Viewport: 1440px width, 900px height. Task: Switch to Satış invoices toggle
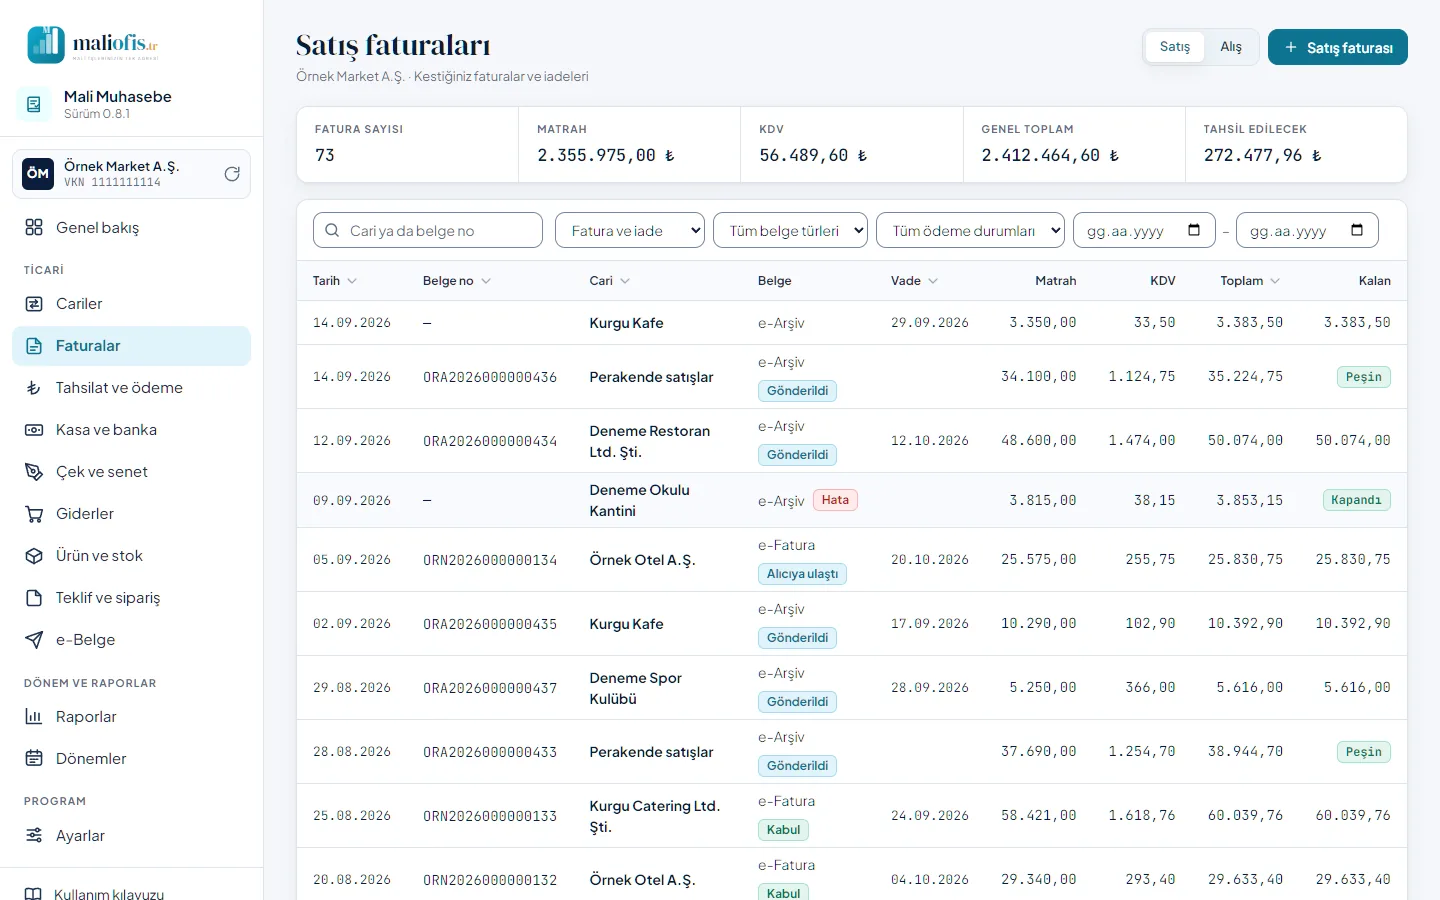1175,47
